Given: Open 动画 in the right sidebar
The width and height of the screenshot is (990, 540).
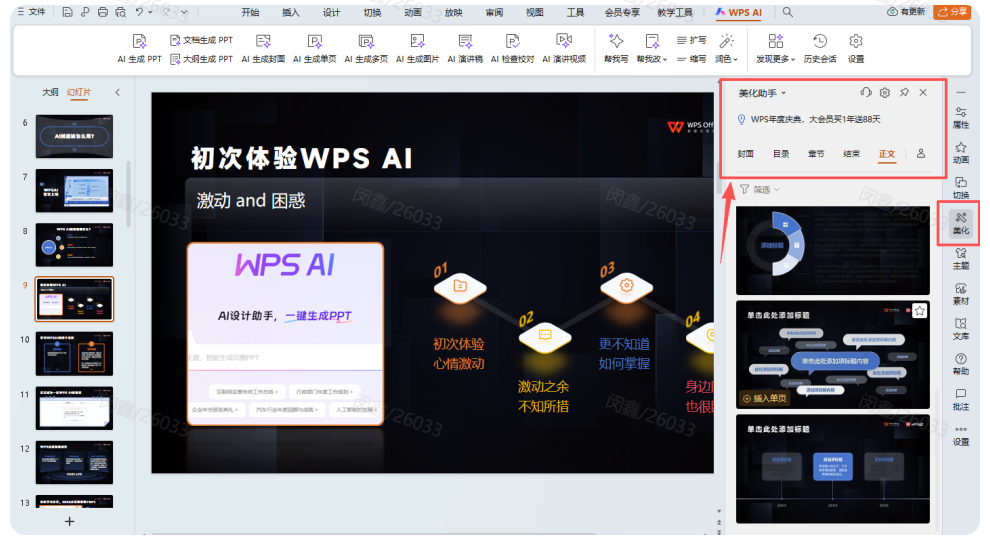Looking at the screenshot, I should point(961,153).
